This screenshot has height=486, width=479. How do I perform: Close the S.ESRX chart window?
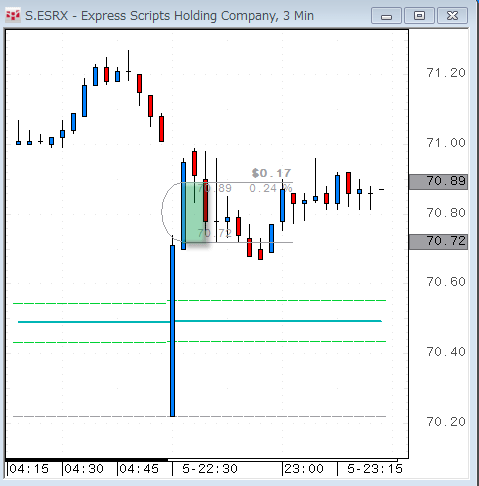click(x=452, y=16)
